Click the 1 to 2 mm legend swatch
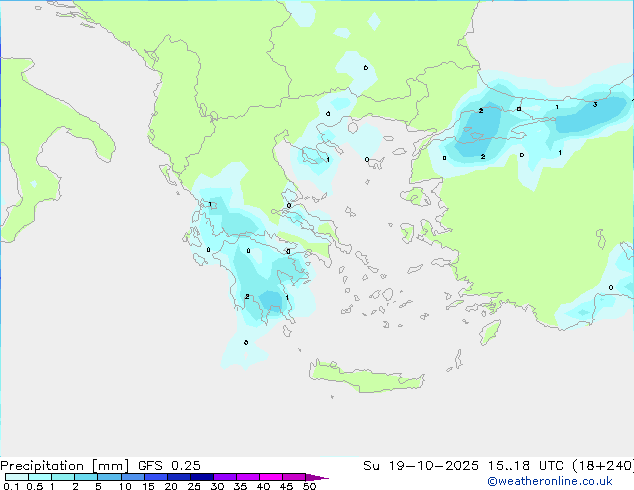 [x=63, y=477]
